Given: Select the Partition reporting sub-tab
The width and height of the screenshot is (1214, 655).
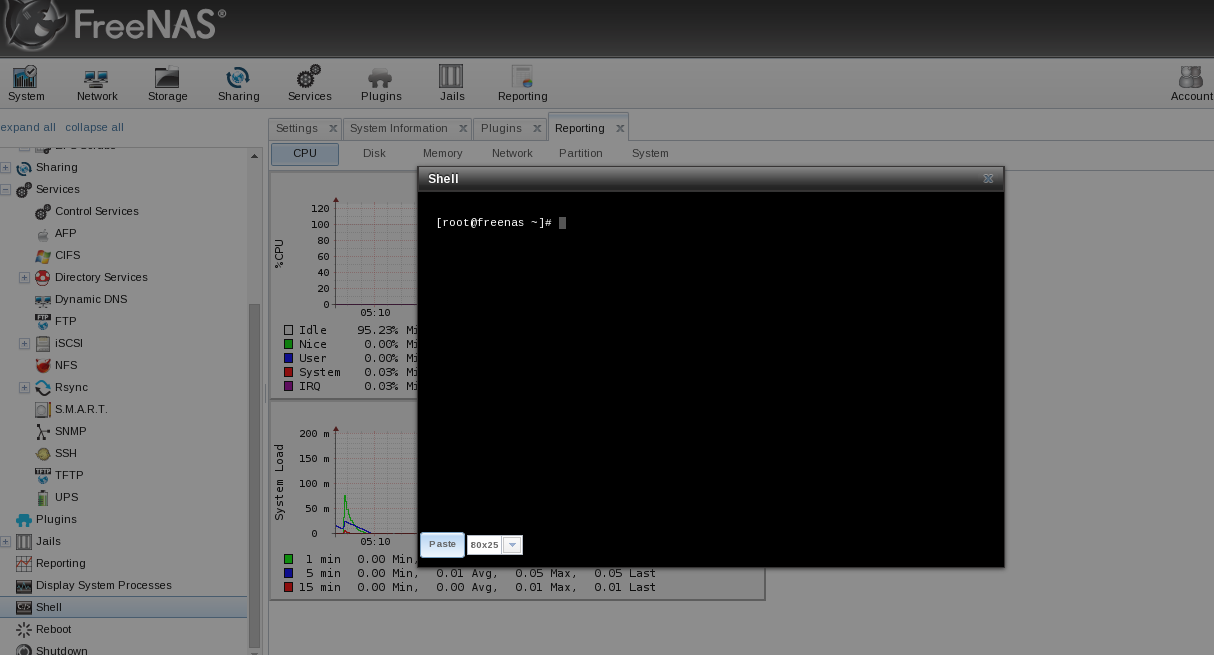Looking at the screenshot, I should click(x=581, y=153).
